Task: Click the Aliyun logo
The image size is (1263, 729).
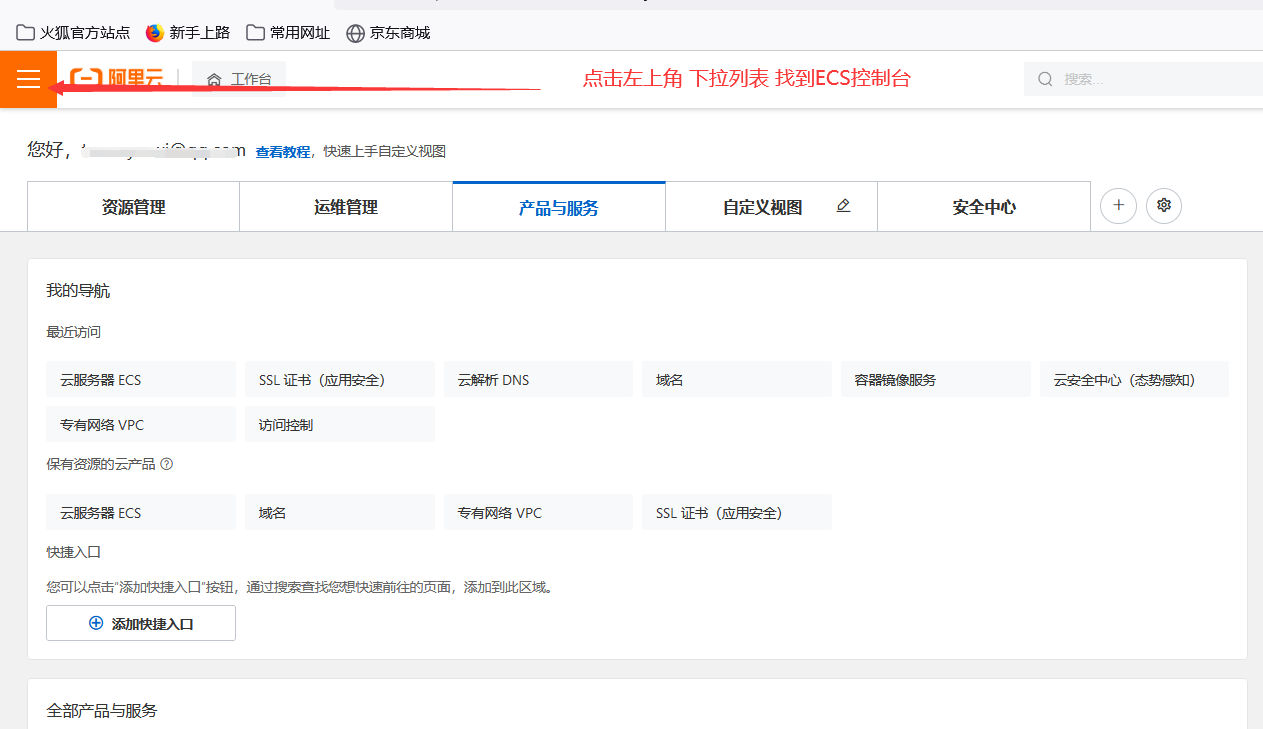Action: (116, 79)
